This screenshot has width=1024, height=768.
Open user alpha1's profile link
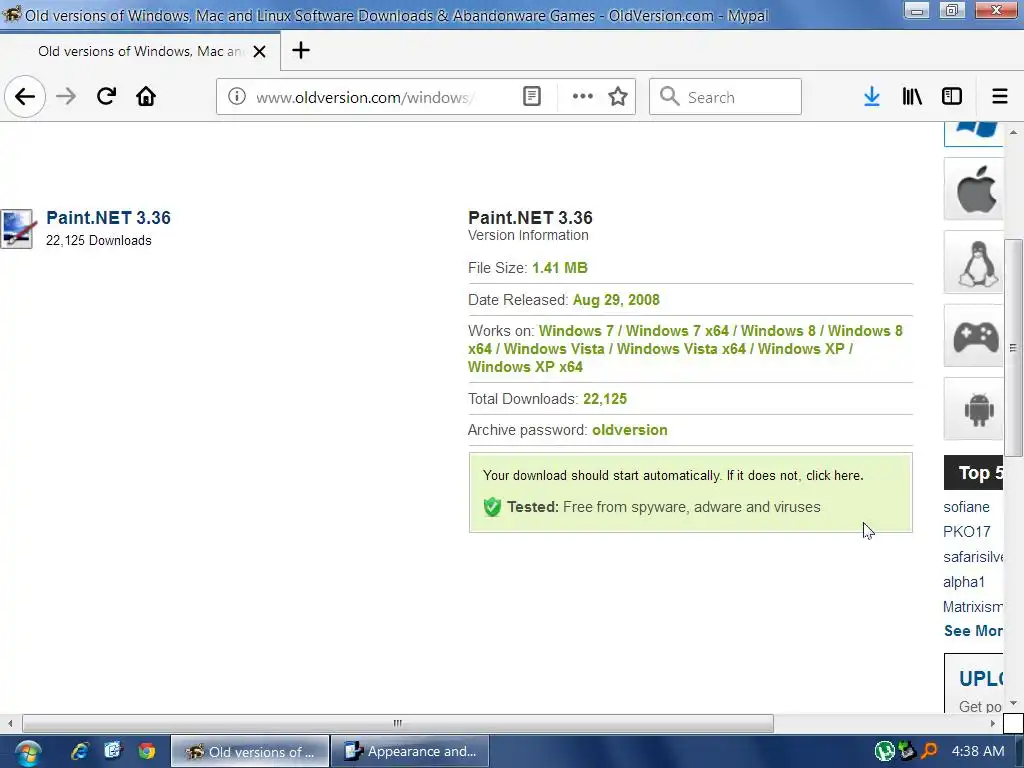[964, 581]
